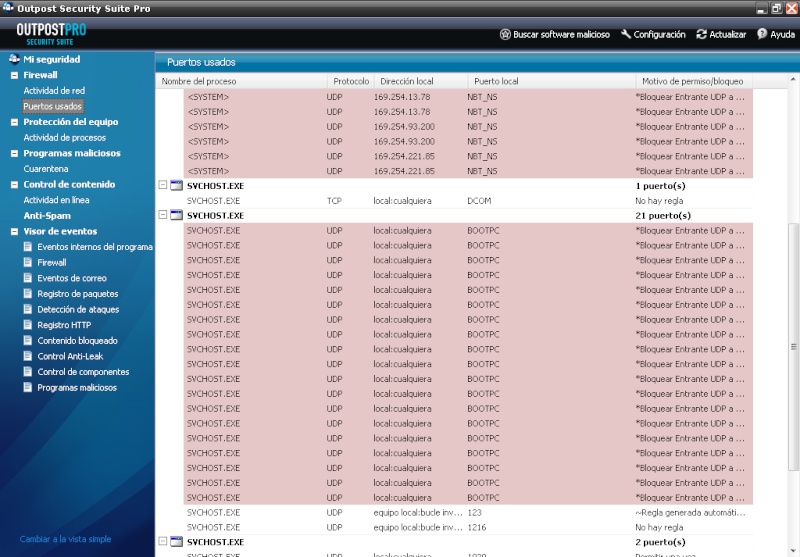
Task: Click Control de componentes document icon
Action: click(28, 372)
